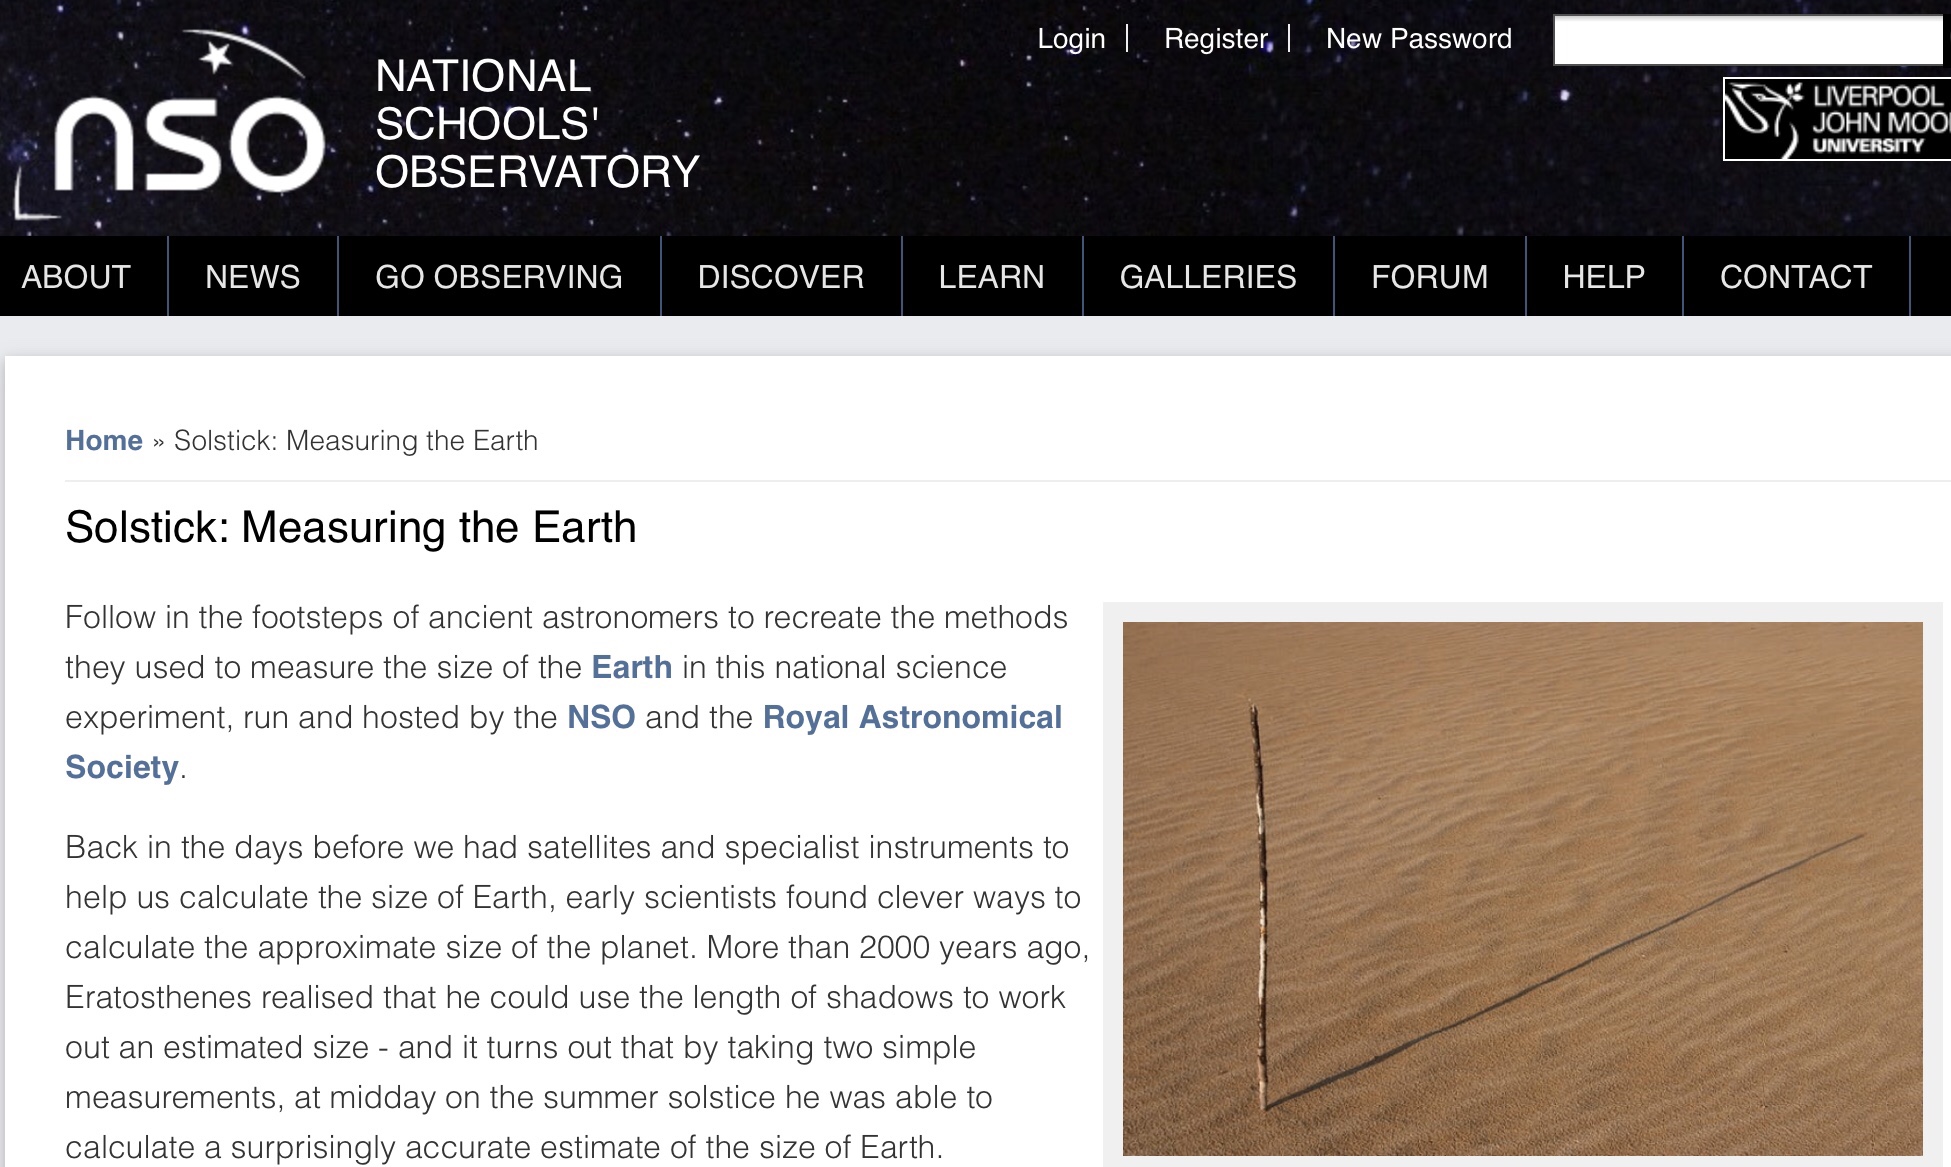Request a New Password

point(1418,39)
